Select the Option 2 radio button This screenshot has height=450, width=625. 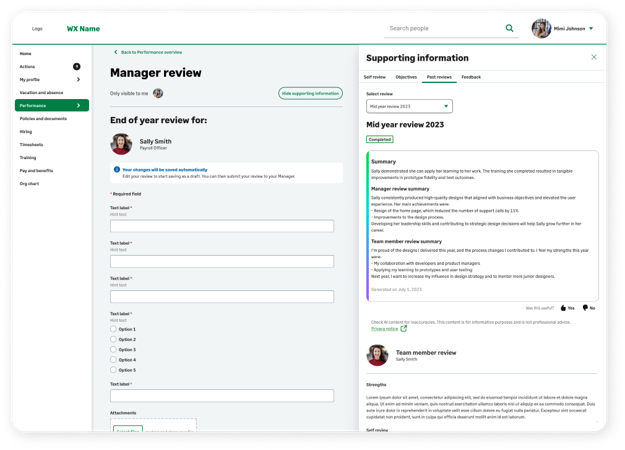click(113, 339)
